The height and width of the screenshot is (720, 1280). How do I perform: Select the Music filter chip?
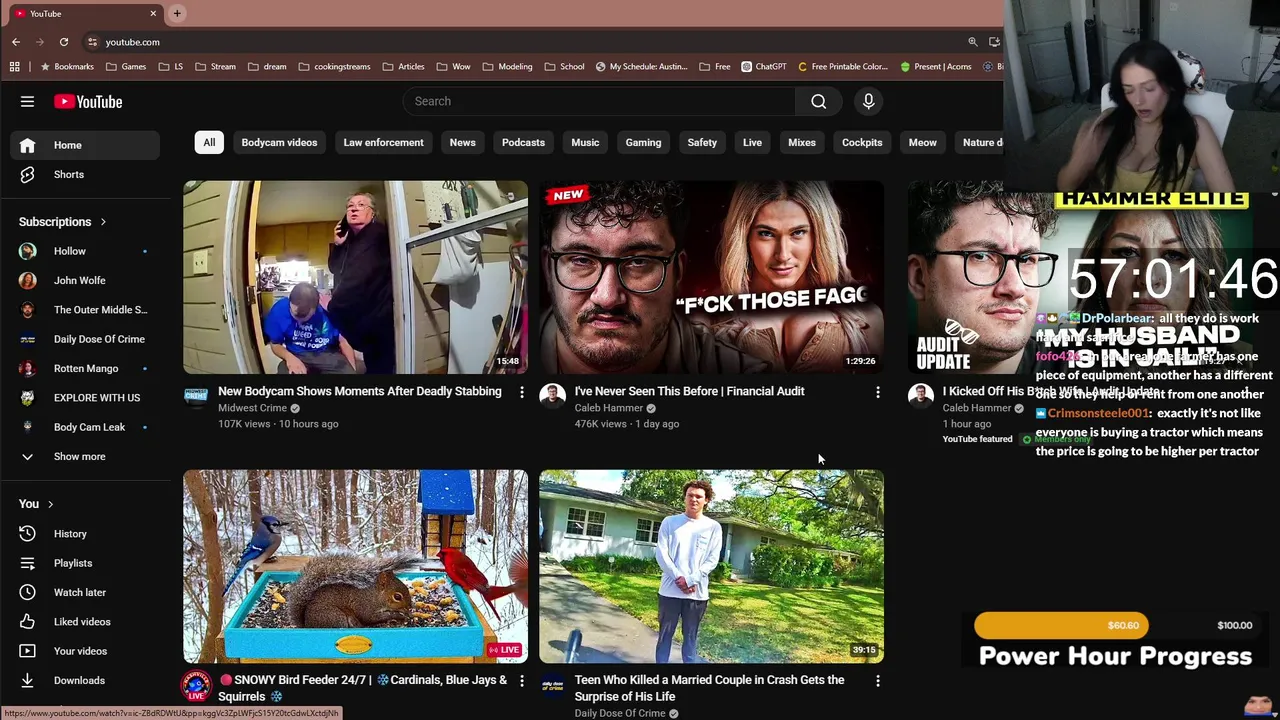[585, 142]
